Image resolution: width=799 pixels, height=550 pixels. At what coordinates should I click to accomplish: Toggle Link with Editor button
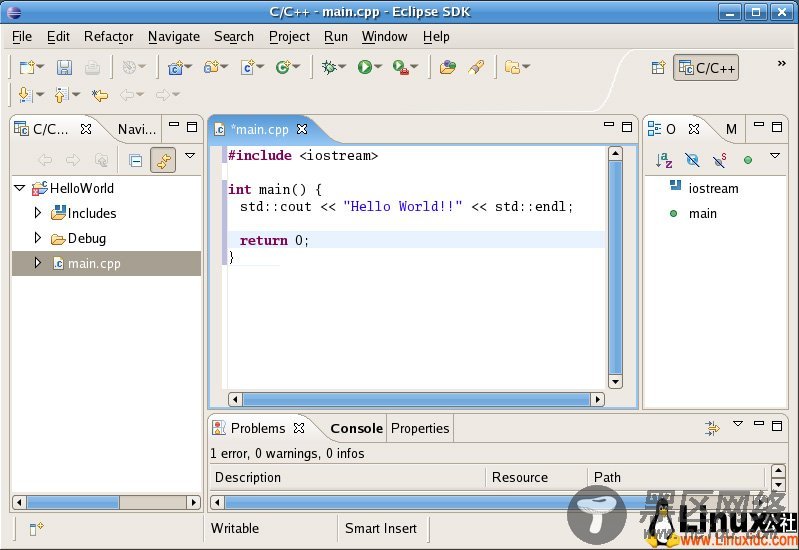point(163,161)
